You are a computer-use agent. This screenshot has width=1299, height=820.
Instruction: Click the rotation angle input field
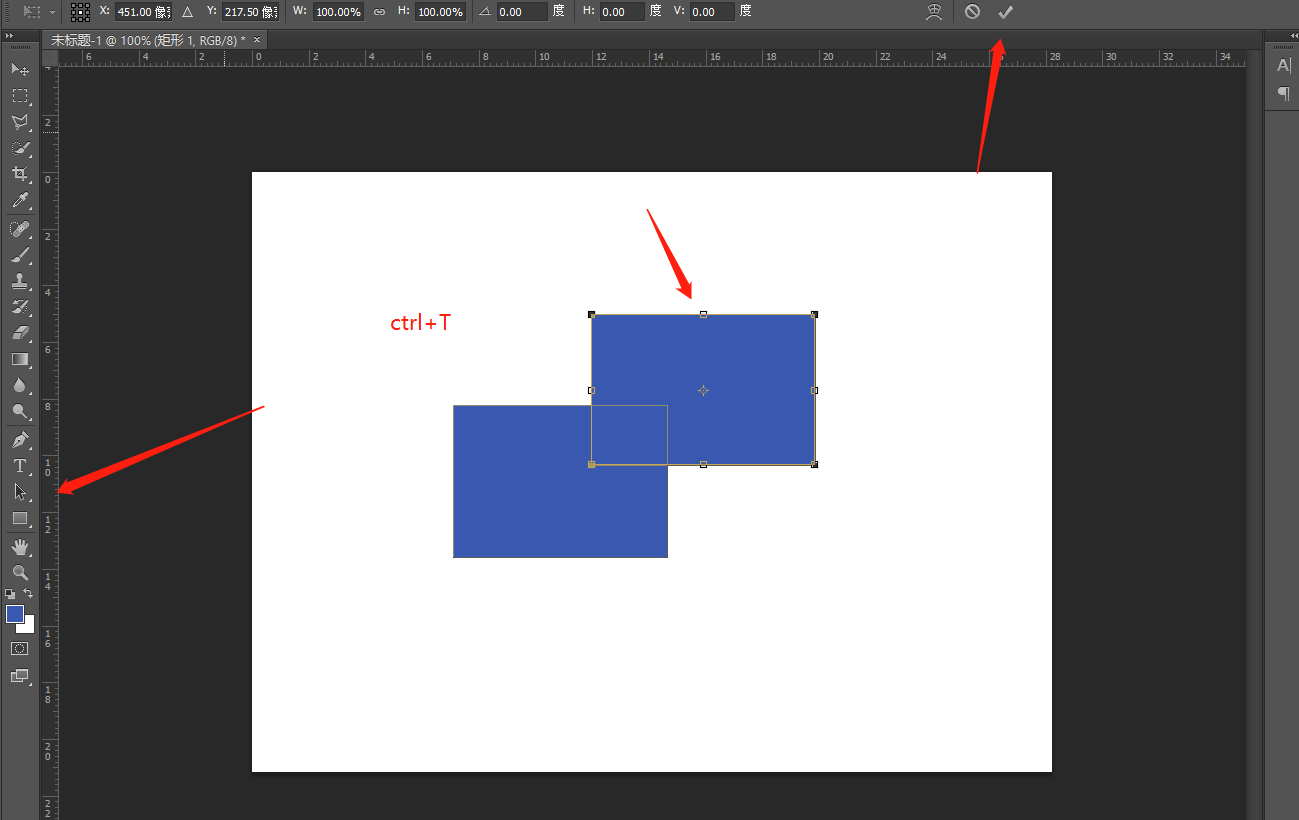point(522,12)
